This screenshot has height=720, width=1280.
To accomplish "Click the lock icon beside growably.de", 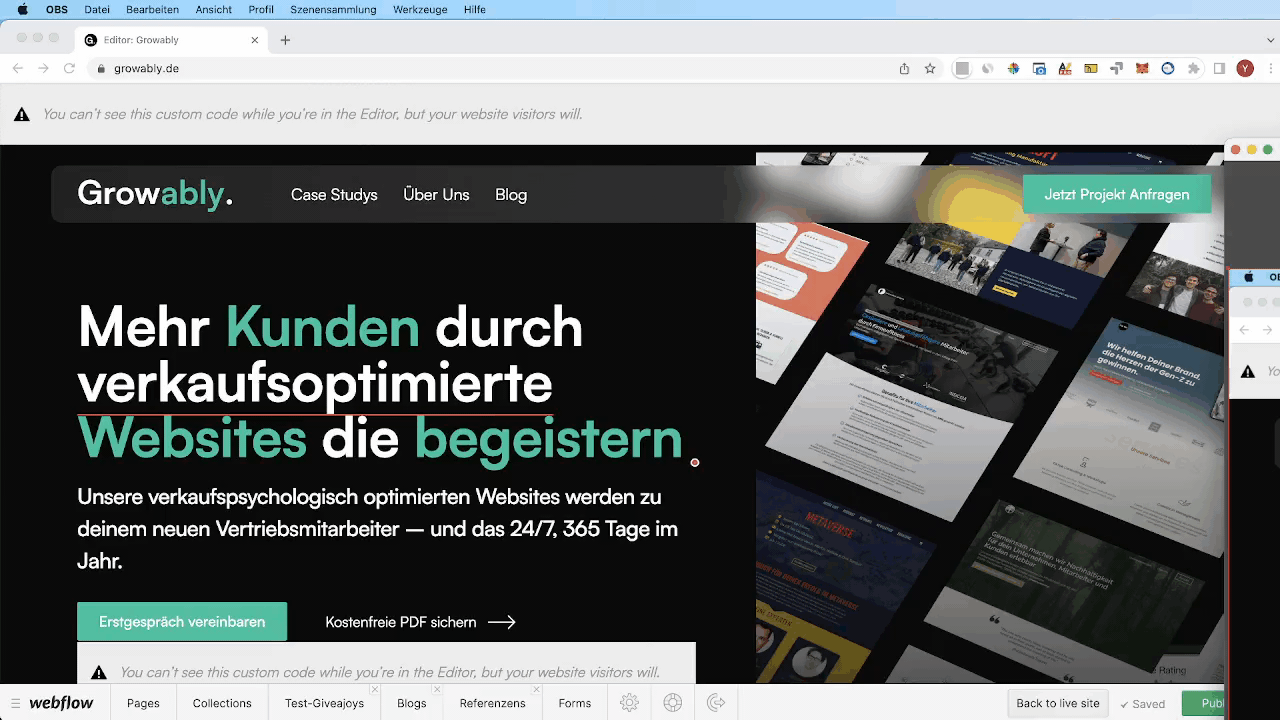I will [x=100, y=68].
